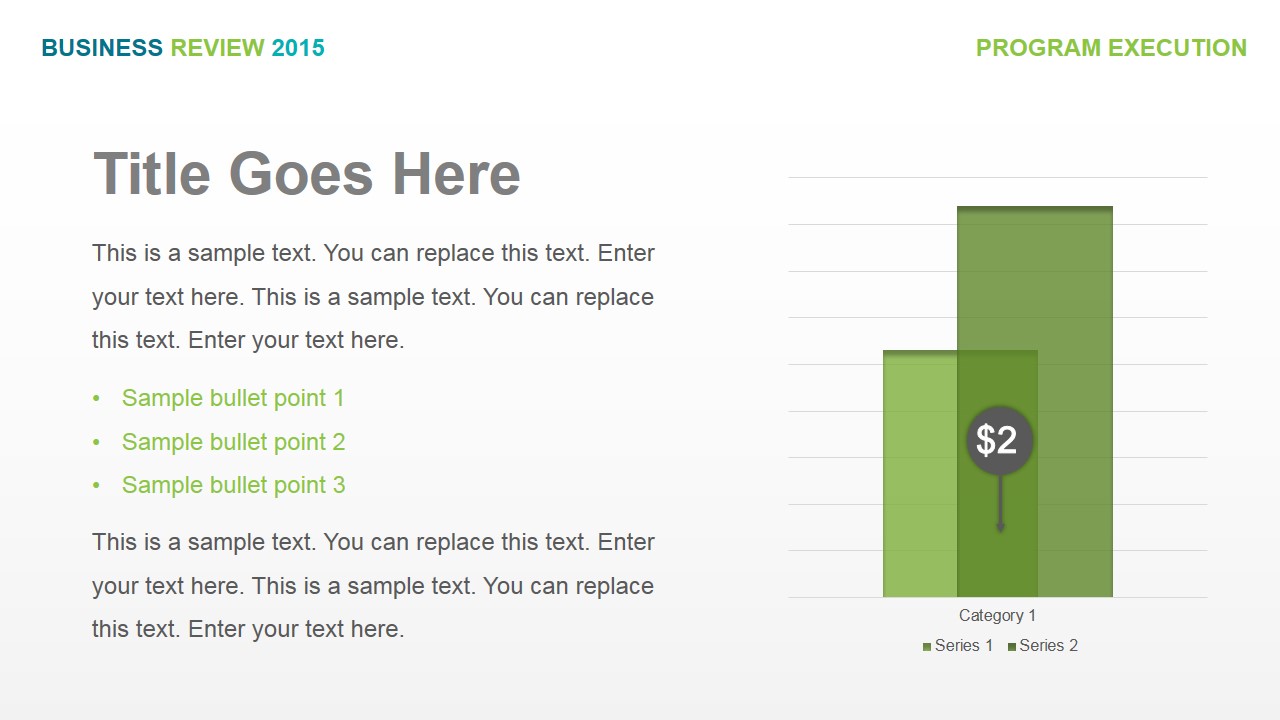1280x720 pixels.
Task: Select Sample bullet point 1
Action: tap(233, 399)
